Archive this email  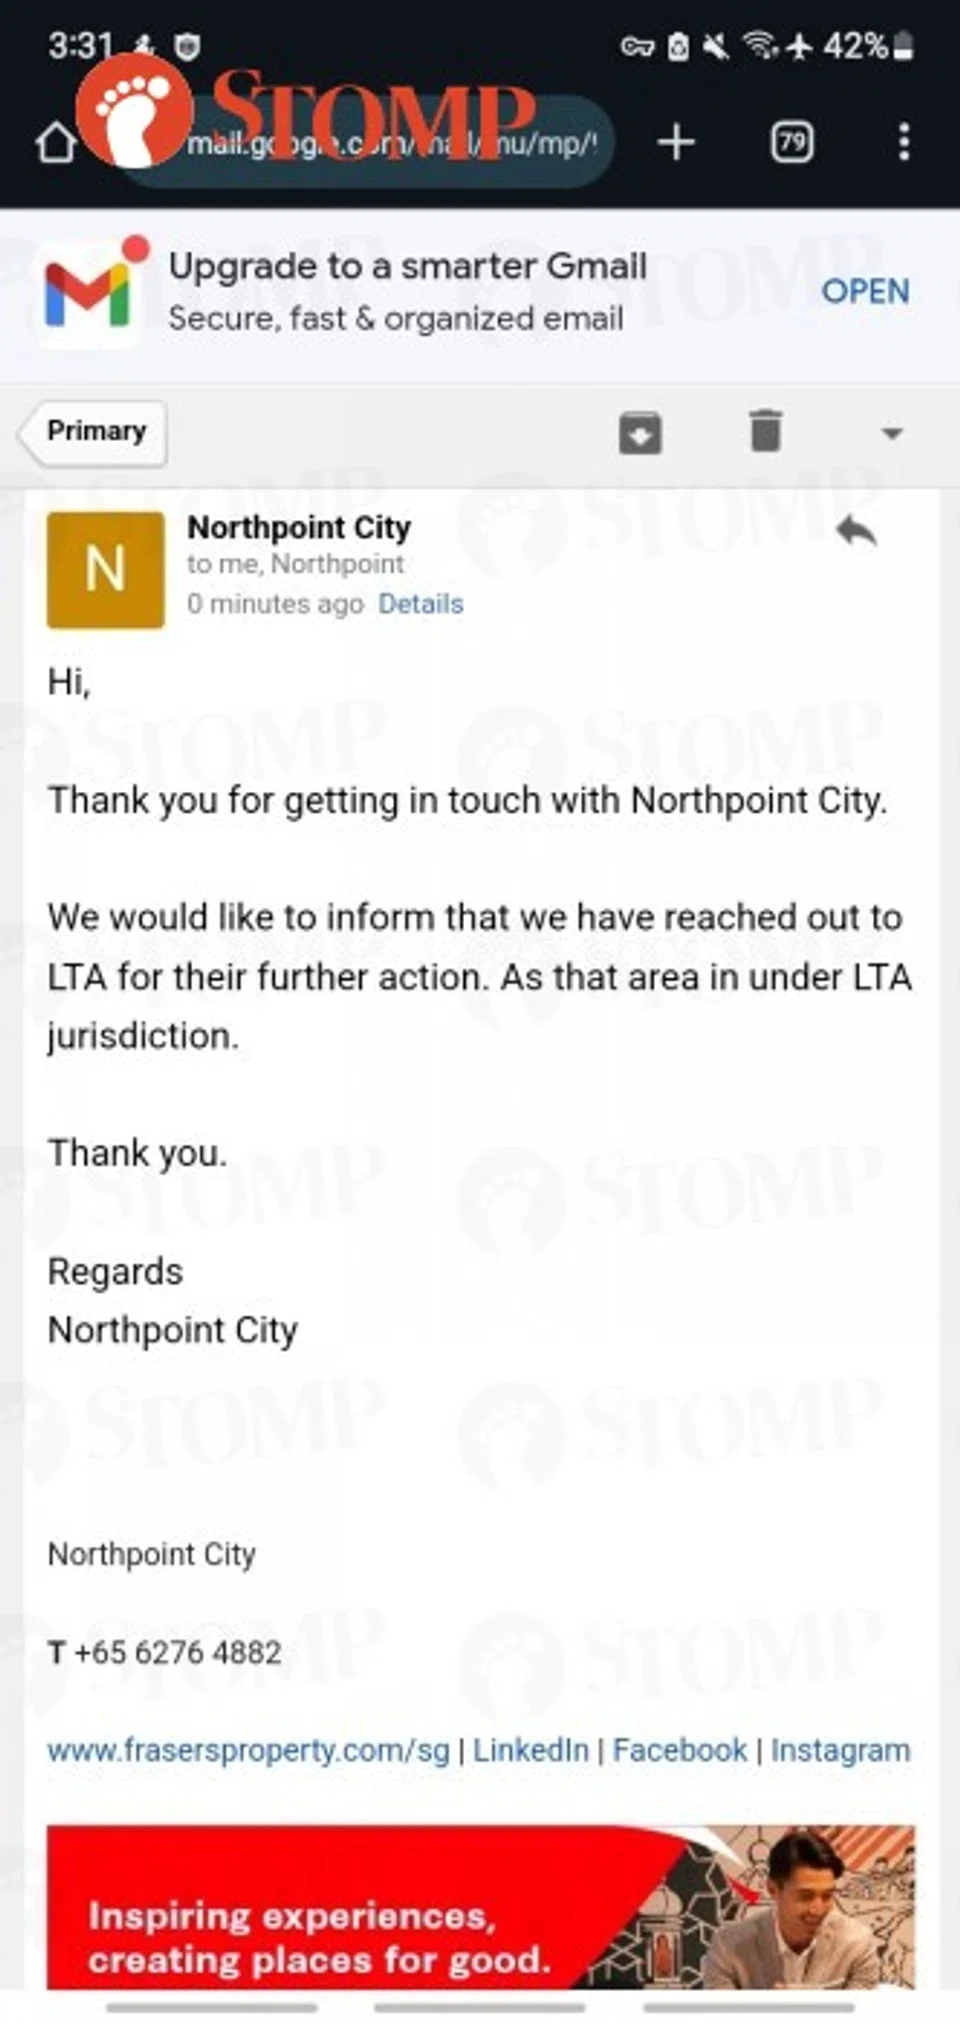(x=640, y=433)
